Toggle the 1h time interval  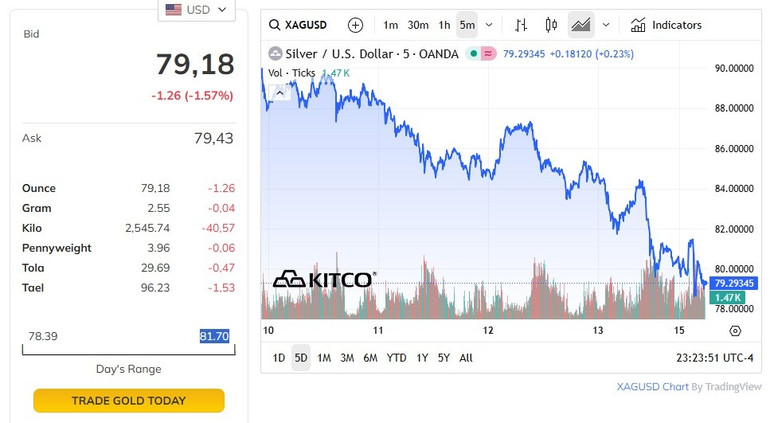click(445, 25)
